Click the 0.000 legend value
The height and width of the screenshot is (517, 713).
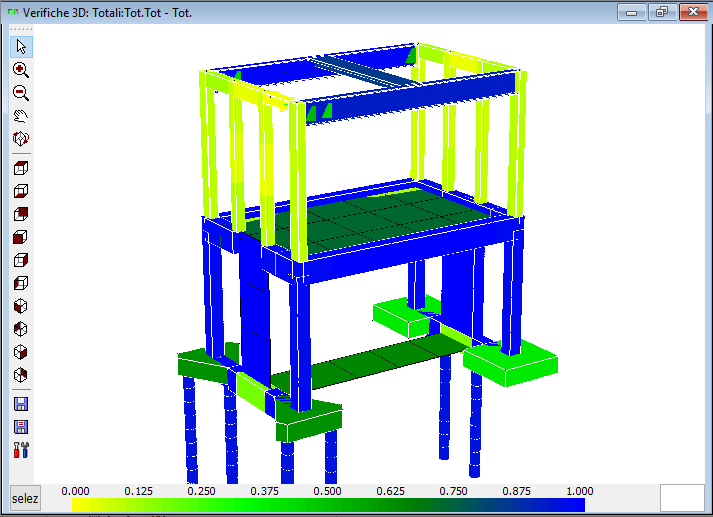pos(75,492)
